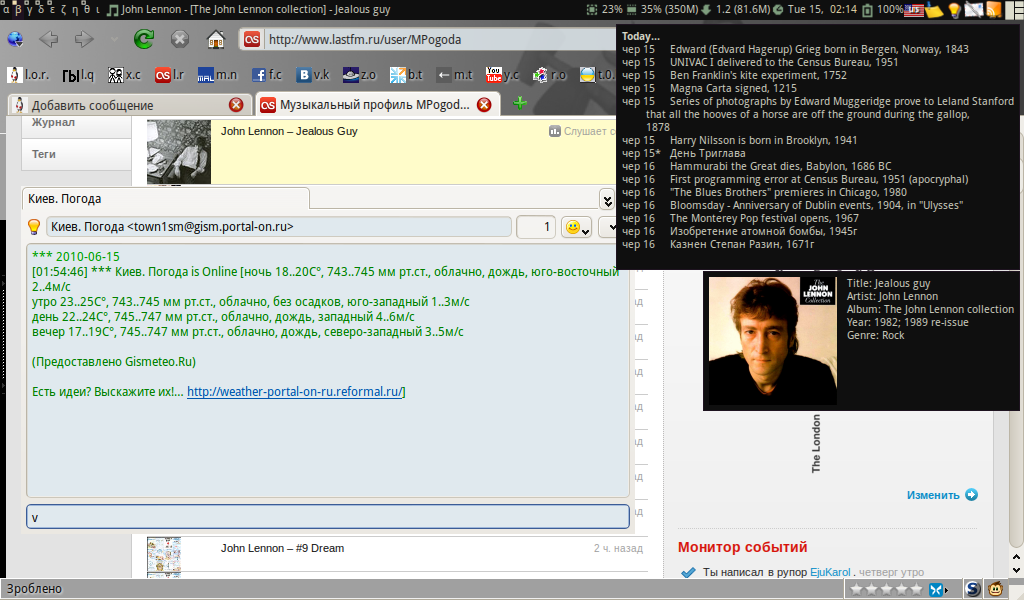Click the US keyboard layout flag
This screenshot has height=600, width=1024.
coord(913,9)
